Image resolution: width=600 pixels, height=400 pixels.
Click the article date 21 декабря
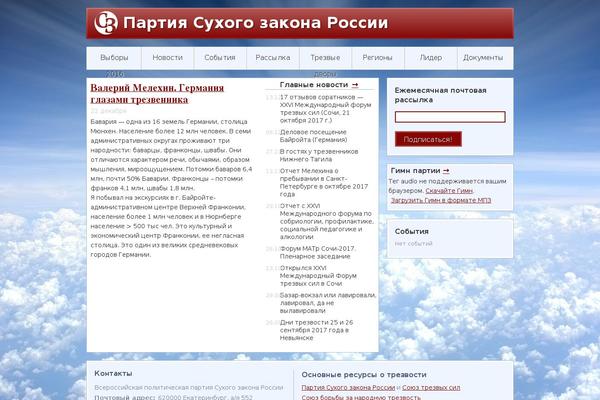point(109,111)
